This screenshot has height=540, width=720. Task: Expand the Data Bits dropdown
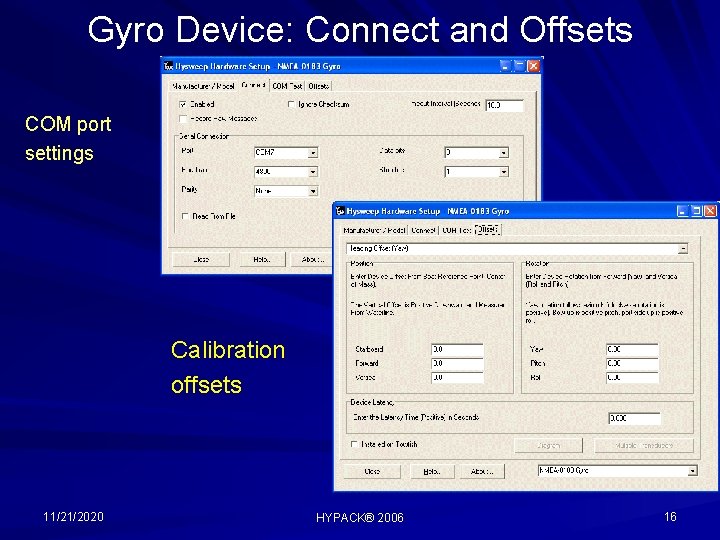(x=504, y=152)
